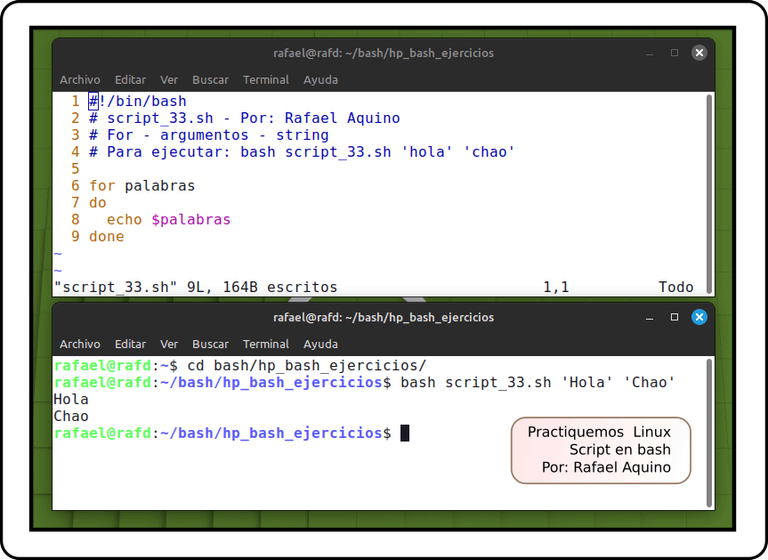Minimize the lower terminal window
The width and height of the screenshot is (768, 560).
pyautogui.click(x=649, y=318)
